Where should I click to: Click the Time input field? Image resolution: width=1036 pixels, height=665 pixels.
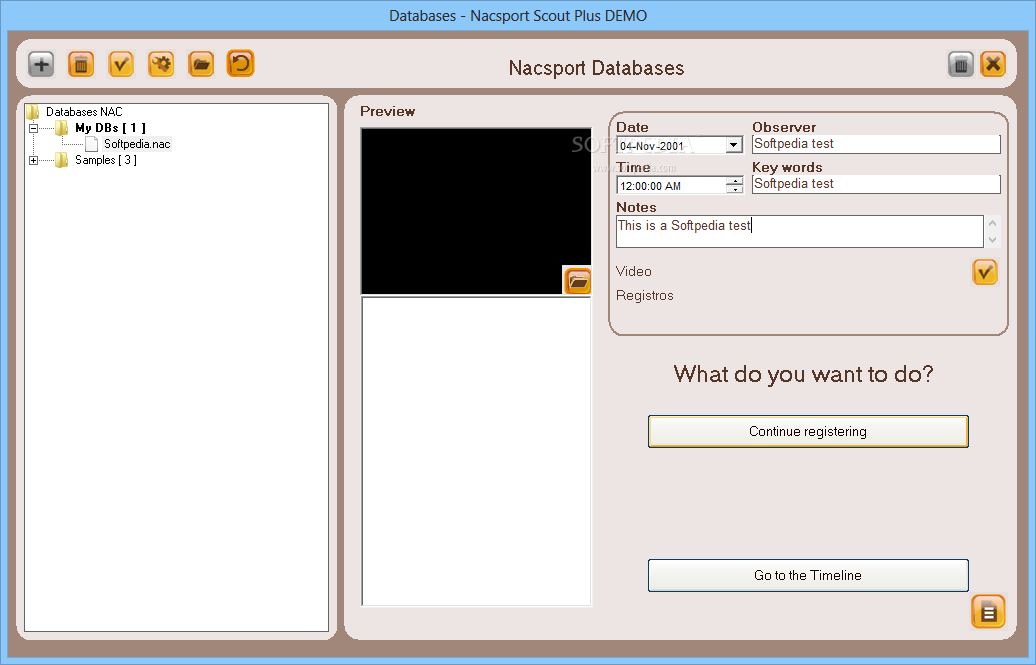pos(671,186)
